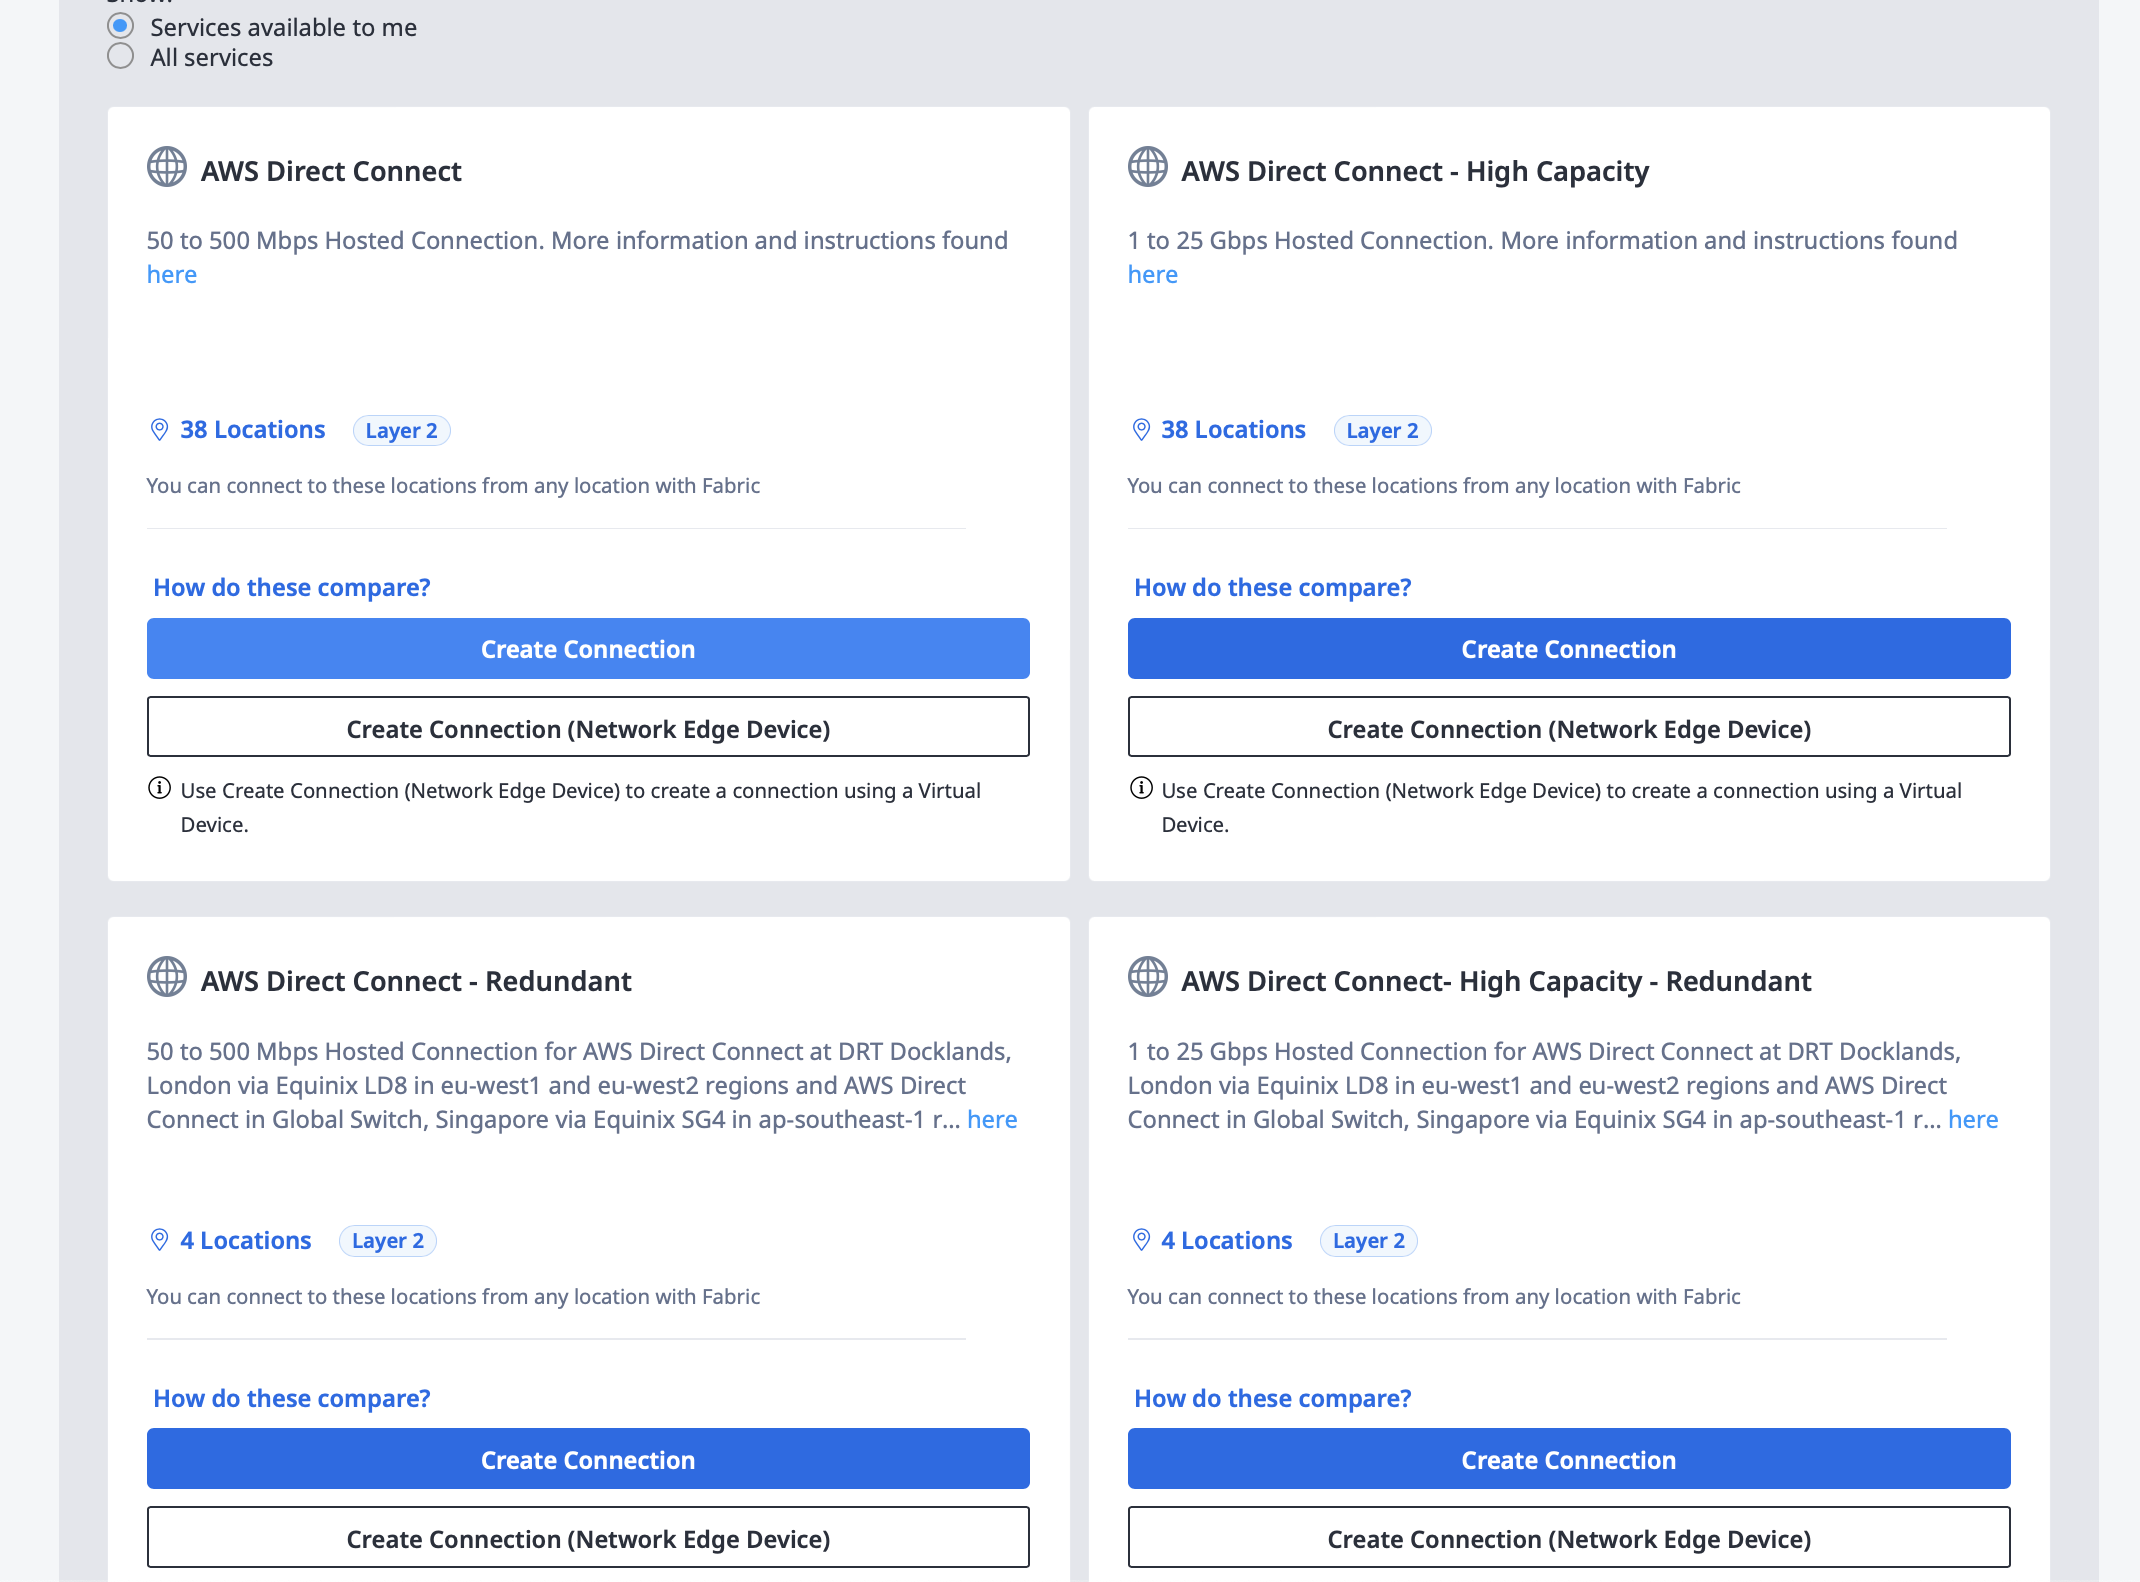
Task: Create Network Edge Device connection for AWS Direct Connect
Action: (588, 727)
